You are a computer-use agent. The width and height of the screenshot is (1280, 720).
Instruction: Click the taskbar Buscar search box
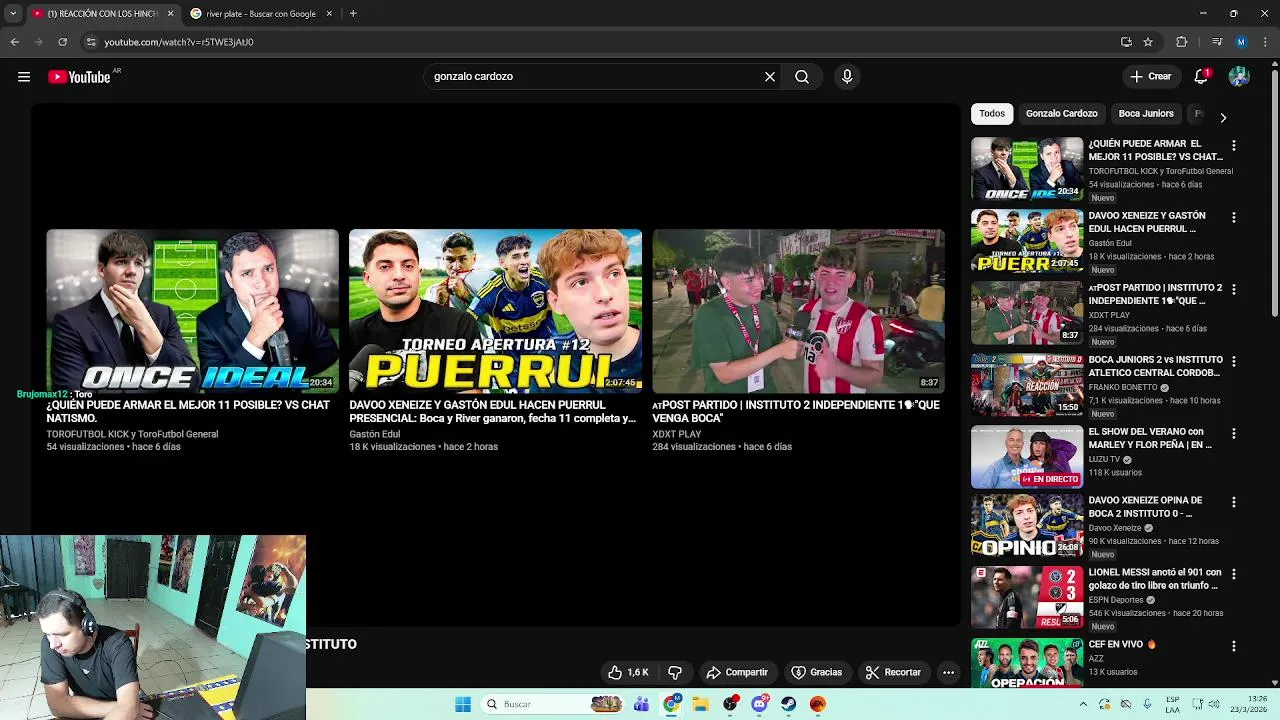[x=552, y=704]
